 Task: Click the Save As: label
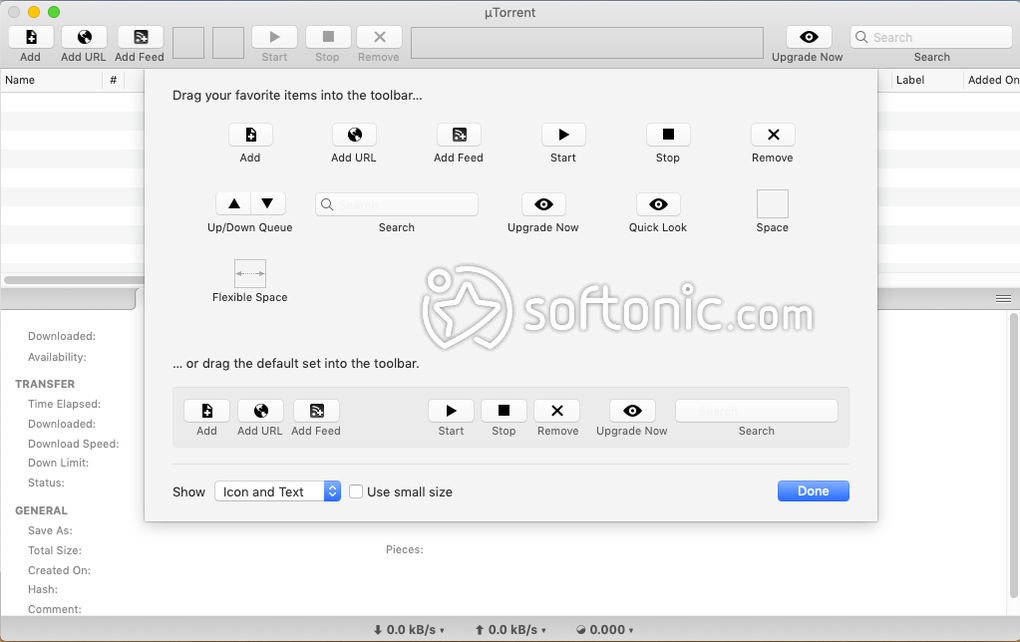pos(50,530)
